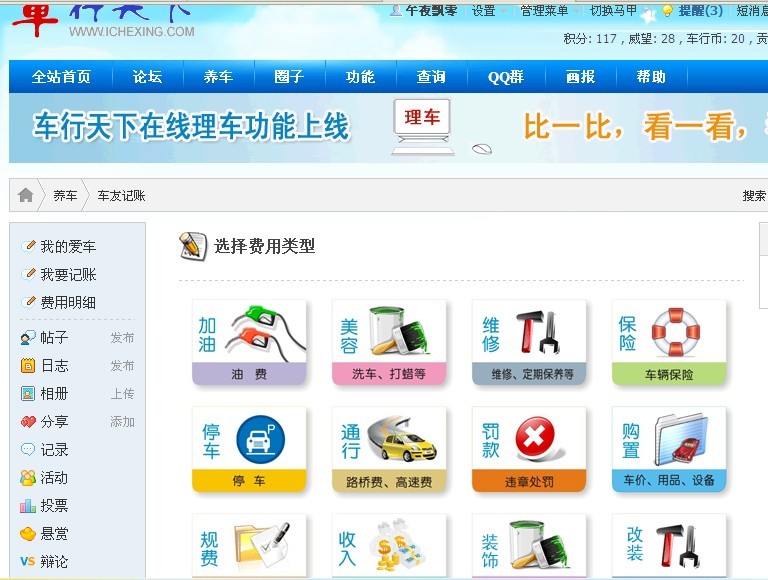Image resolution: width=768 pixels, height=580 pixels.
Task: Click the user avatar icon by 午夜飘零
Action: pyautogui.click(x=396, y=10)
